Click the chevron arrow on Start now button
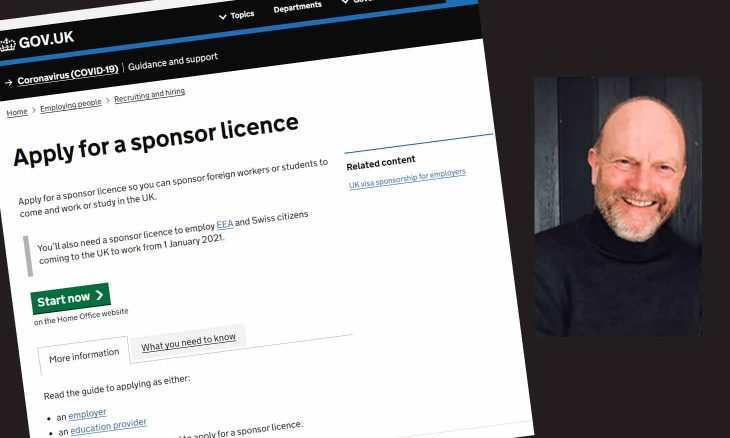 [x=99, y=295]
